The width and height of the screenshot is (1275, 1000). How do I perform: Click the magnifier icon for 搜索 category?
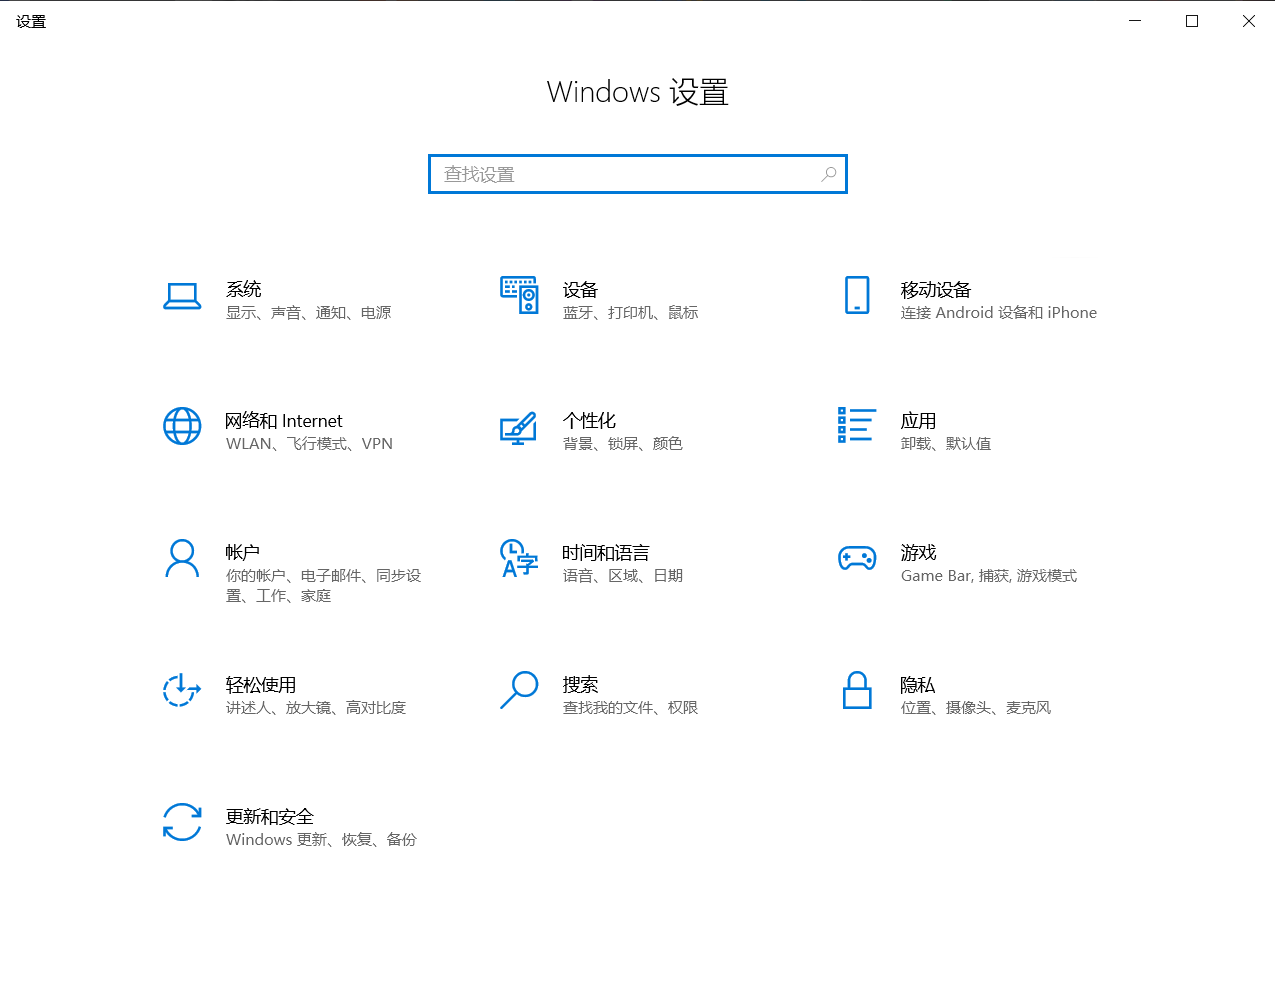pyautogui.click(x=519, y=690)
